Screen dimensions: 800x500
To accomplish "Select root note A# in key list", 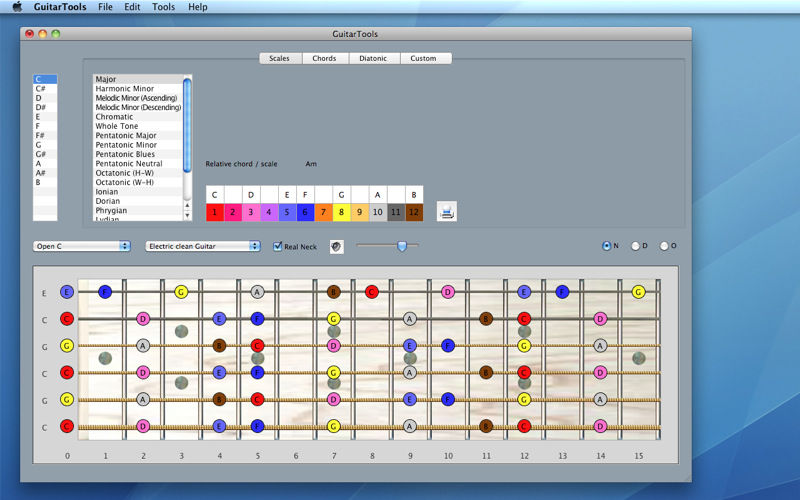I will point(45,173).
